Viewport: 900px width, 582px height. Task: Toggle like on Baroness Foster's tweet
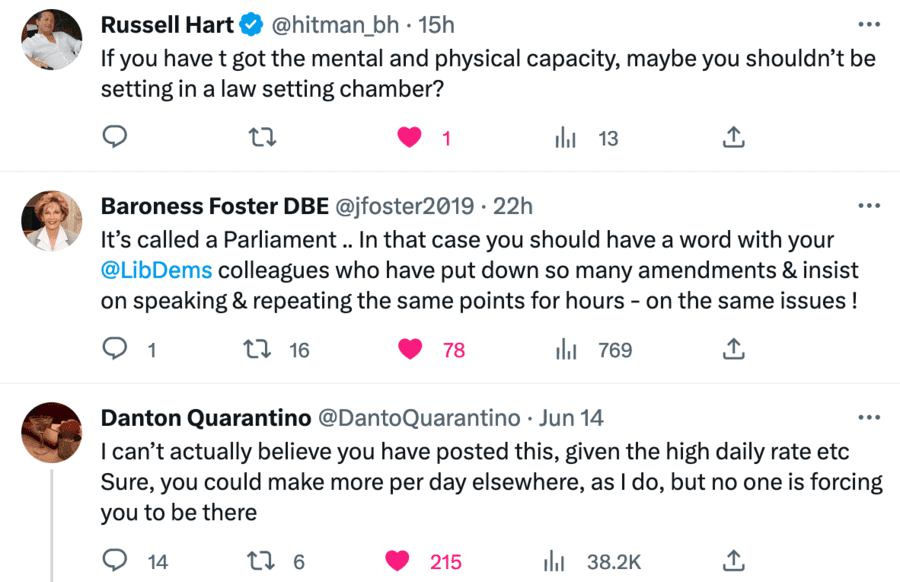[x=410, y=349]
